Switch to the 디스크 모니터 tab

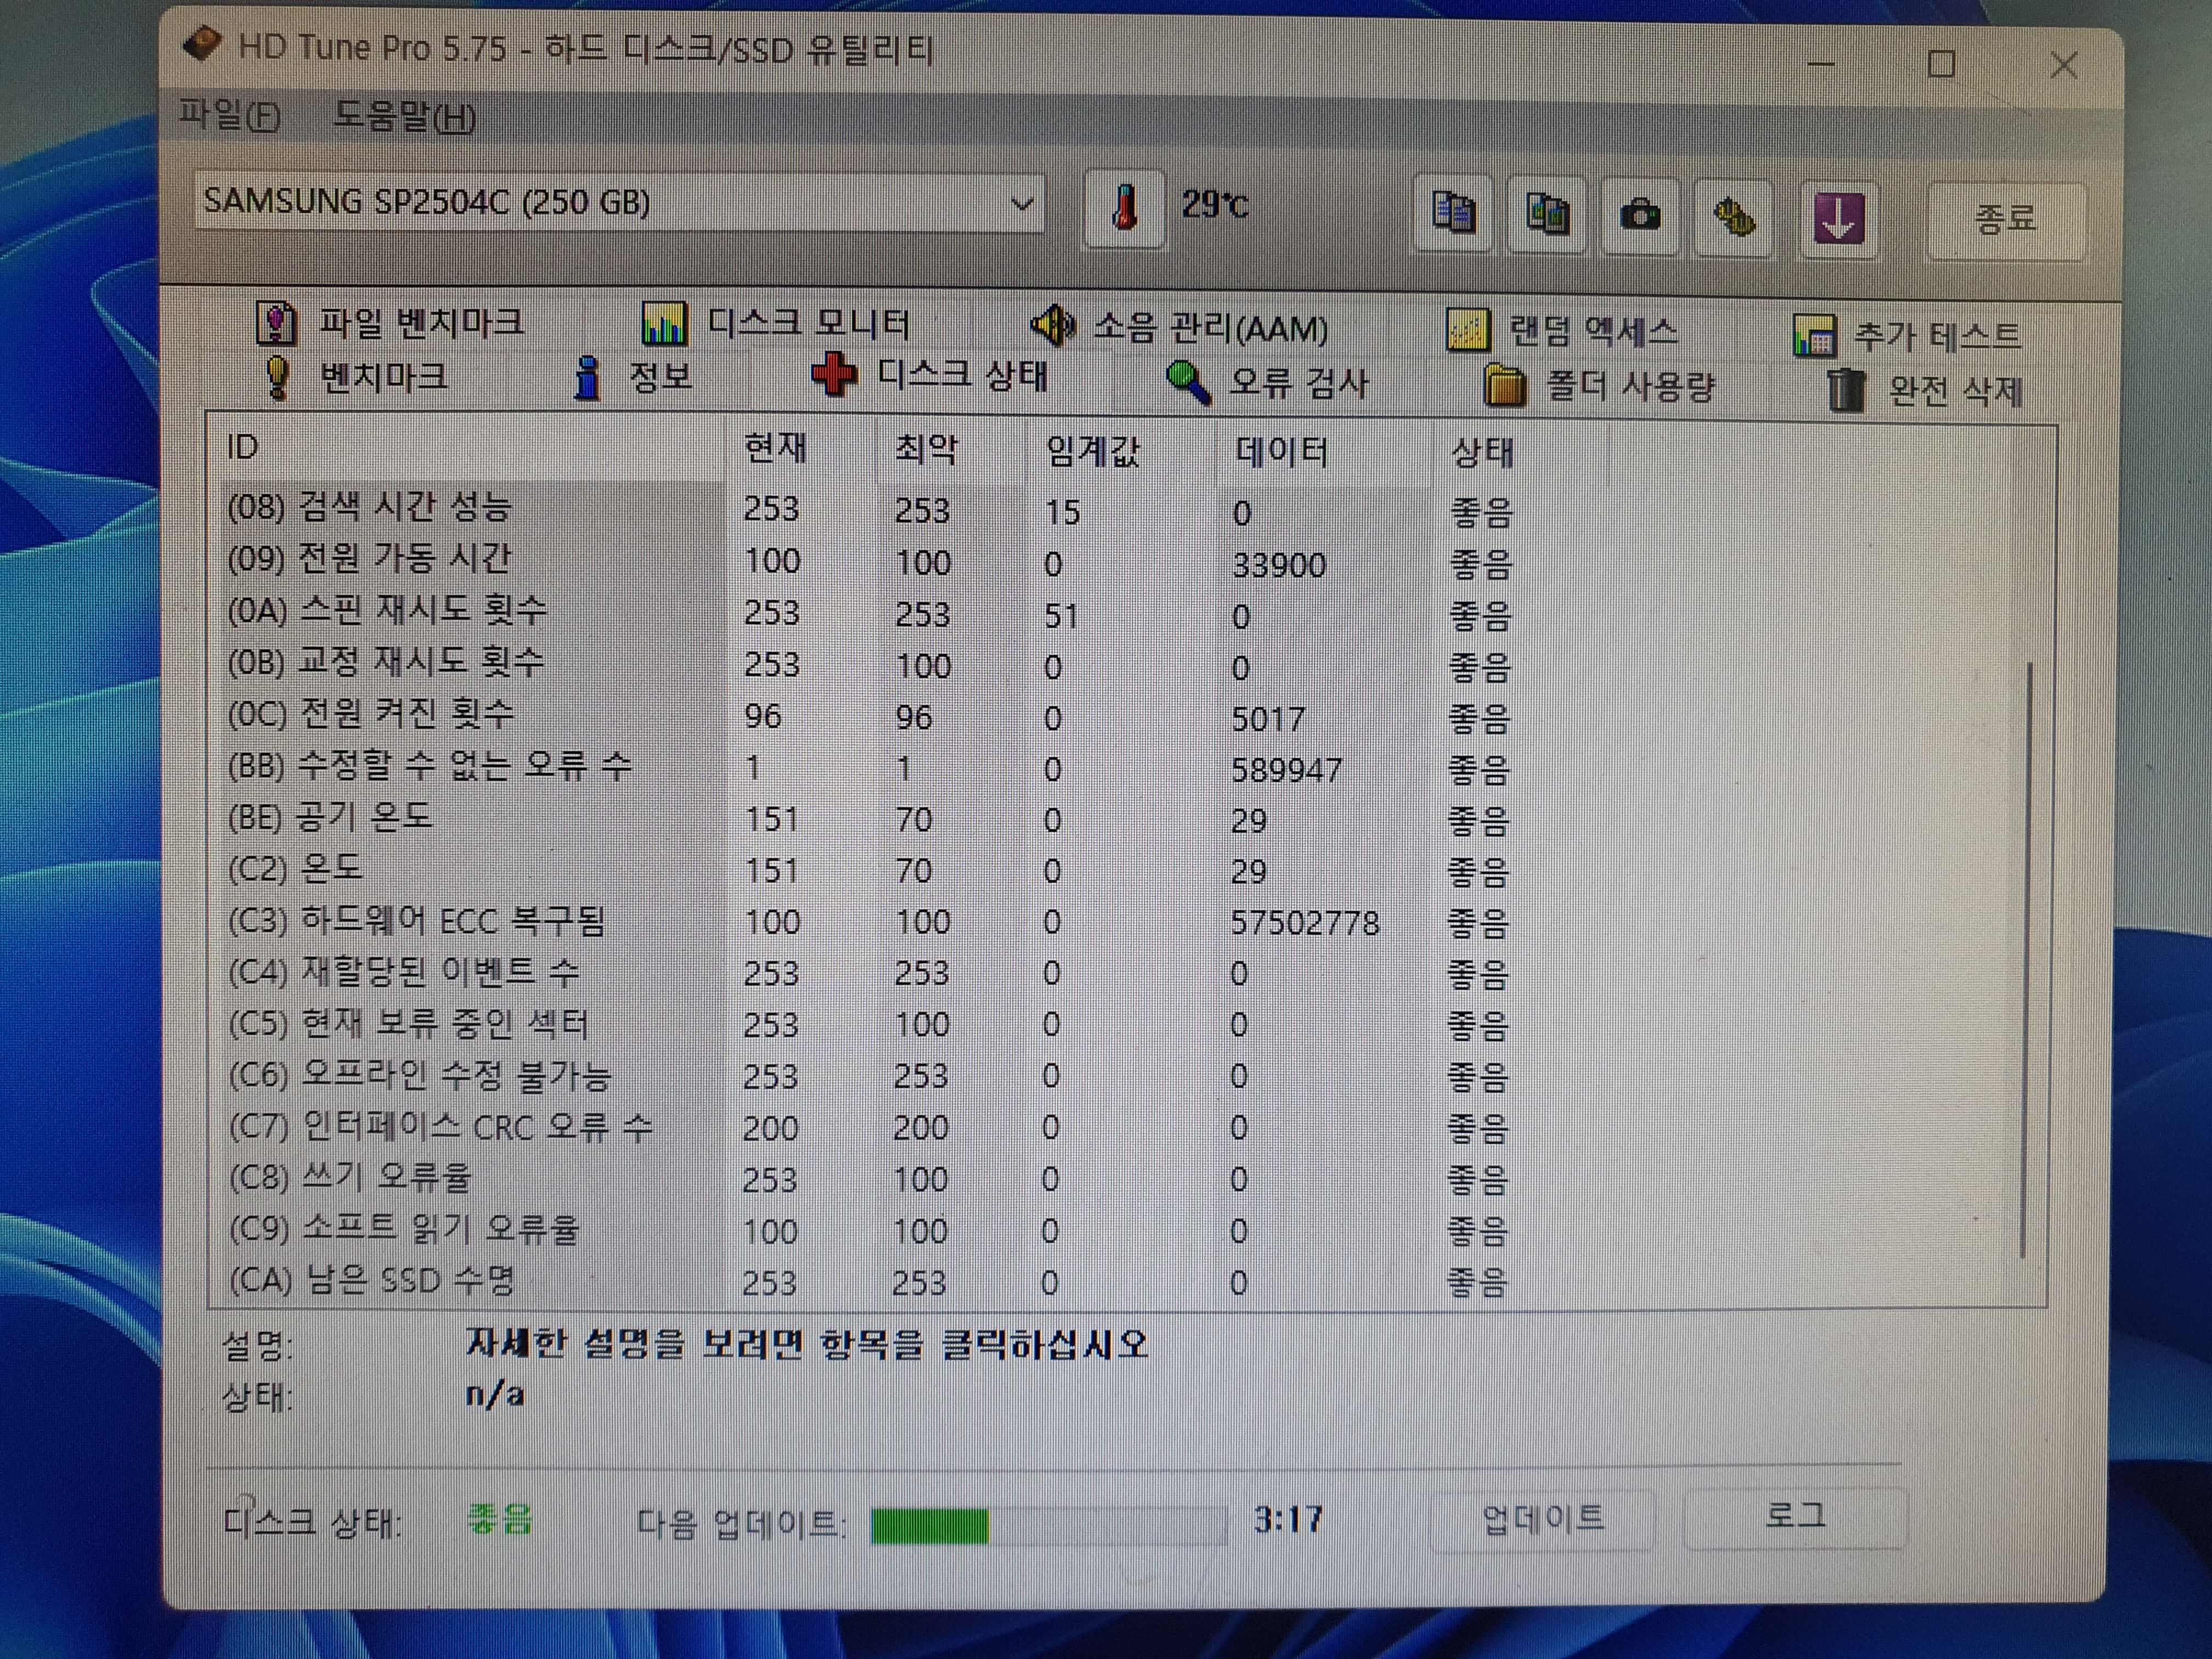pos(776,323)
